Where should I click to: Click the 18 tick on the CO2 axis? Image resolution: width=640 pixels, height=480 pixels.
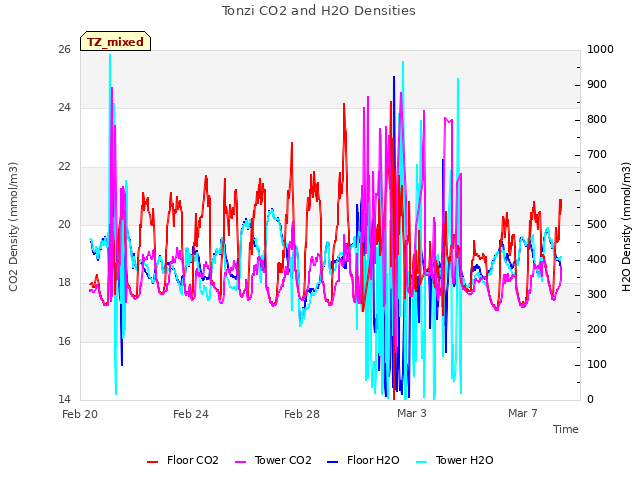[x=64, y=282]
